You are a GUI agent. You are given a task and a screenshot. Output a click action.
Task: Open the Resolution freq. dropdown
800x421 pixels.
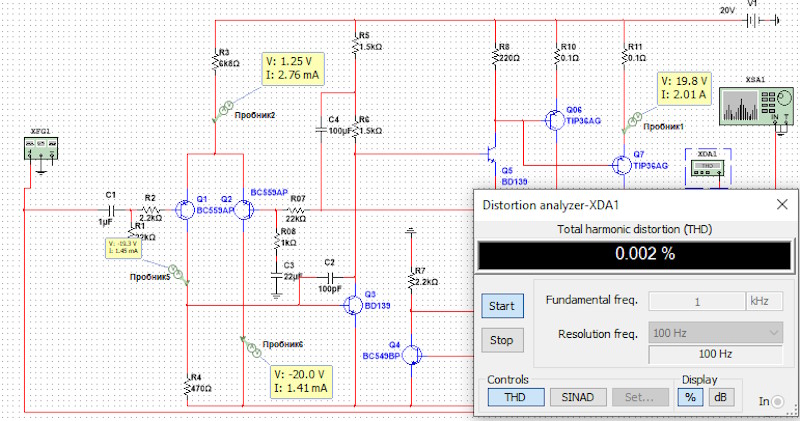(715, 332)
